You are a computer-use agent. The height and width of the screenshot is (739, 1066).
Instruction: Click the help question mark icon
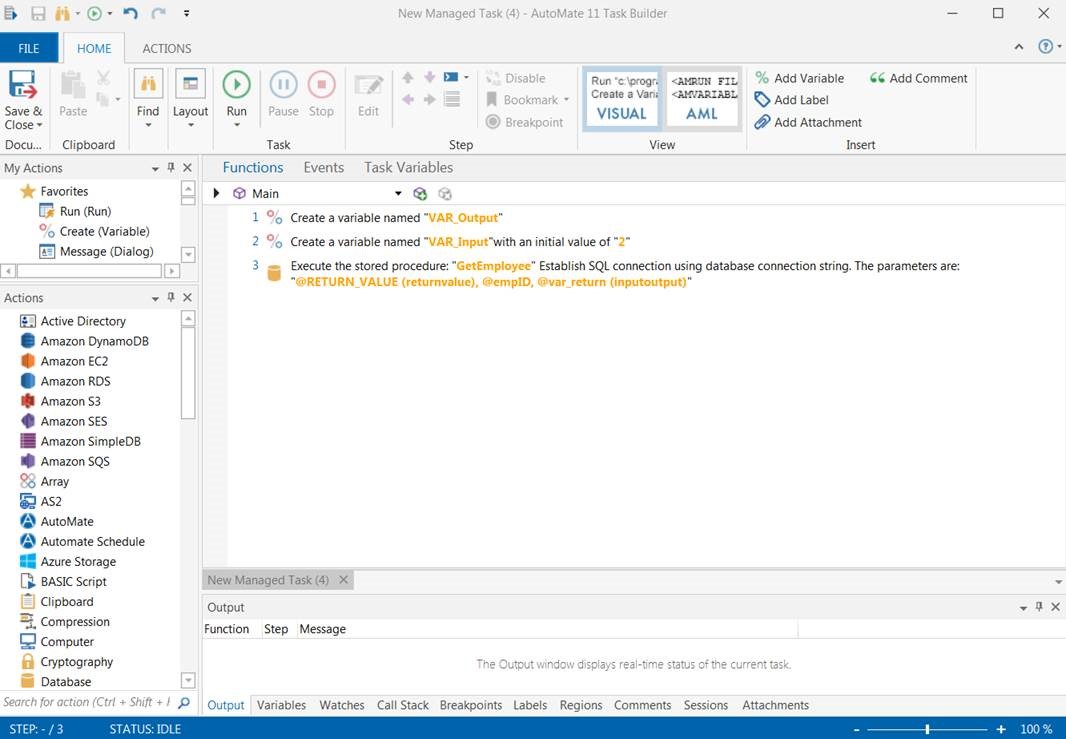click(1046, 46)
